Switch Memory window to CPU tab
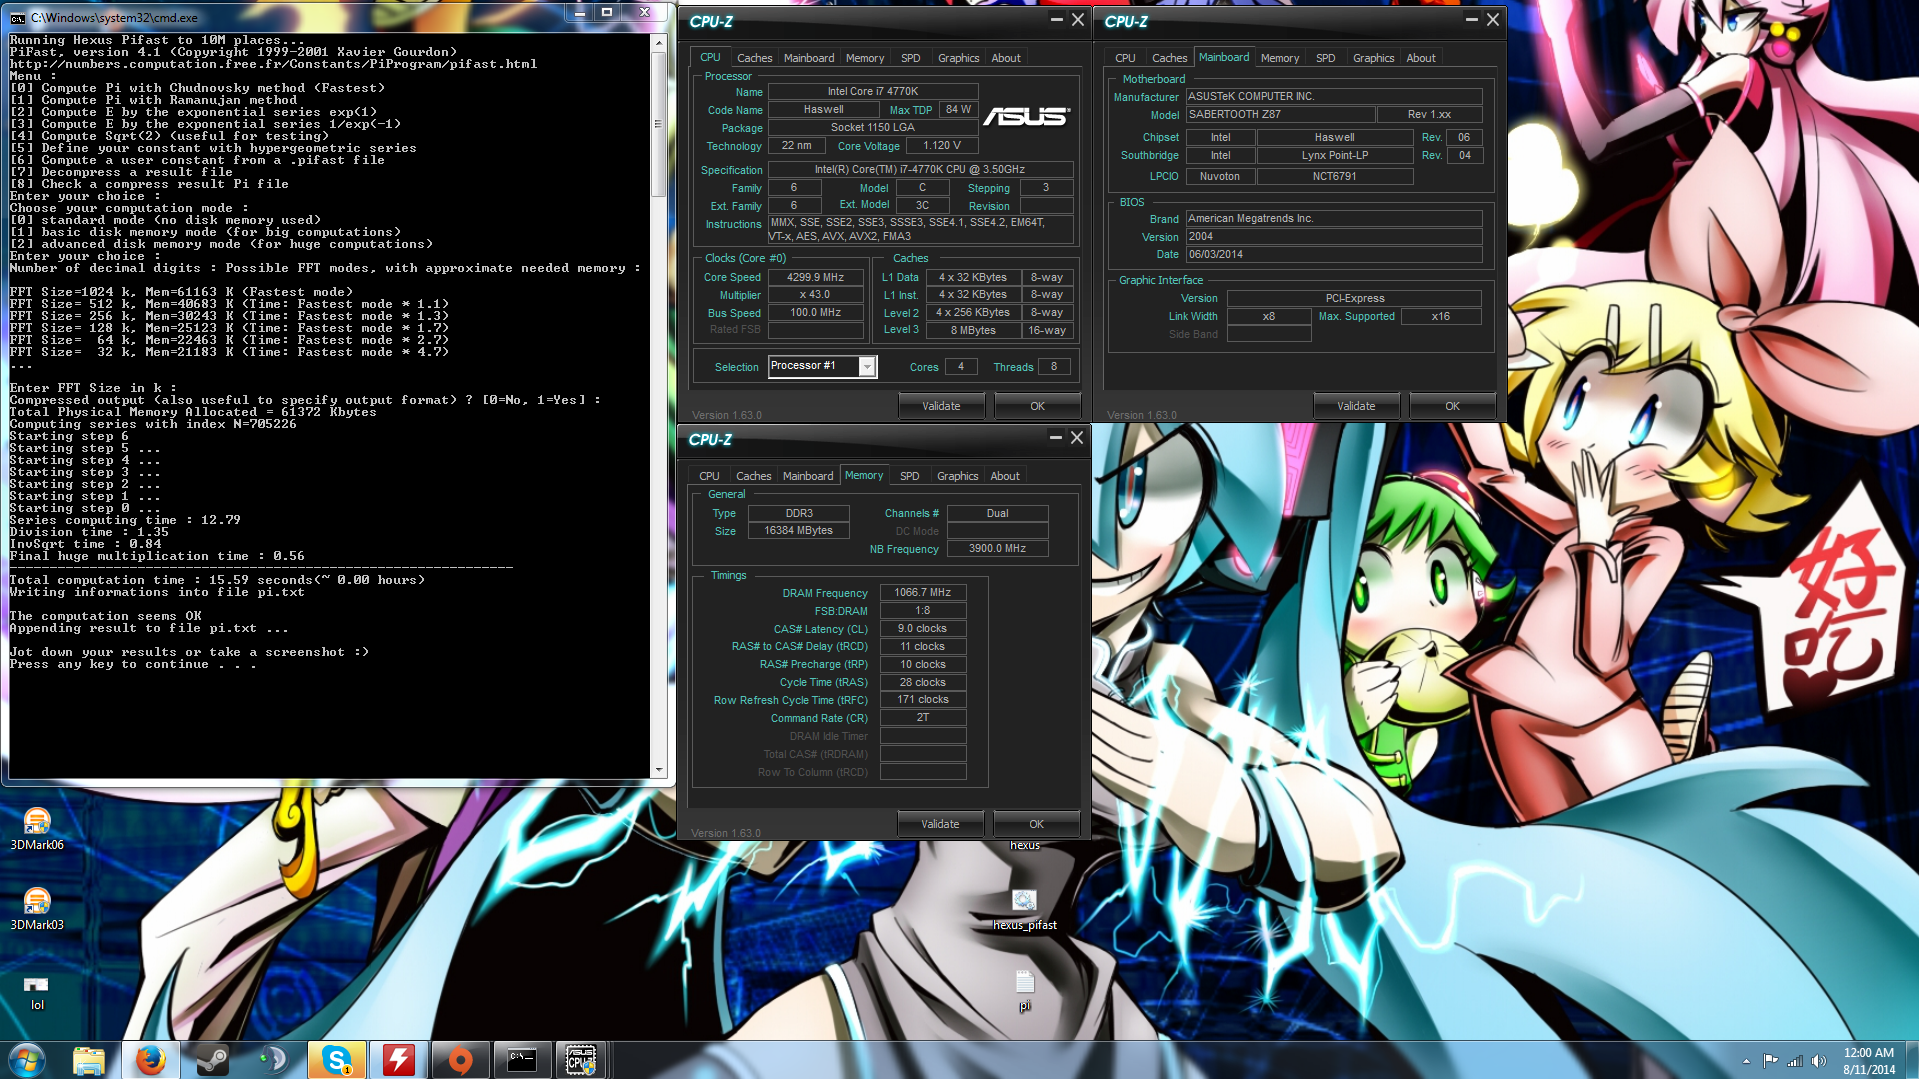Image resolution: width=1919 pixels, height=1079 pixels. [x=709, y=476]
